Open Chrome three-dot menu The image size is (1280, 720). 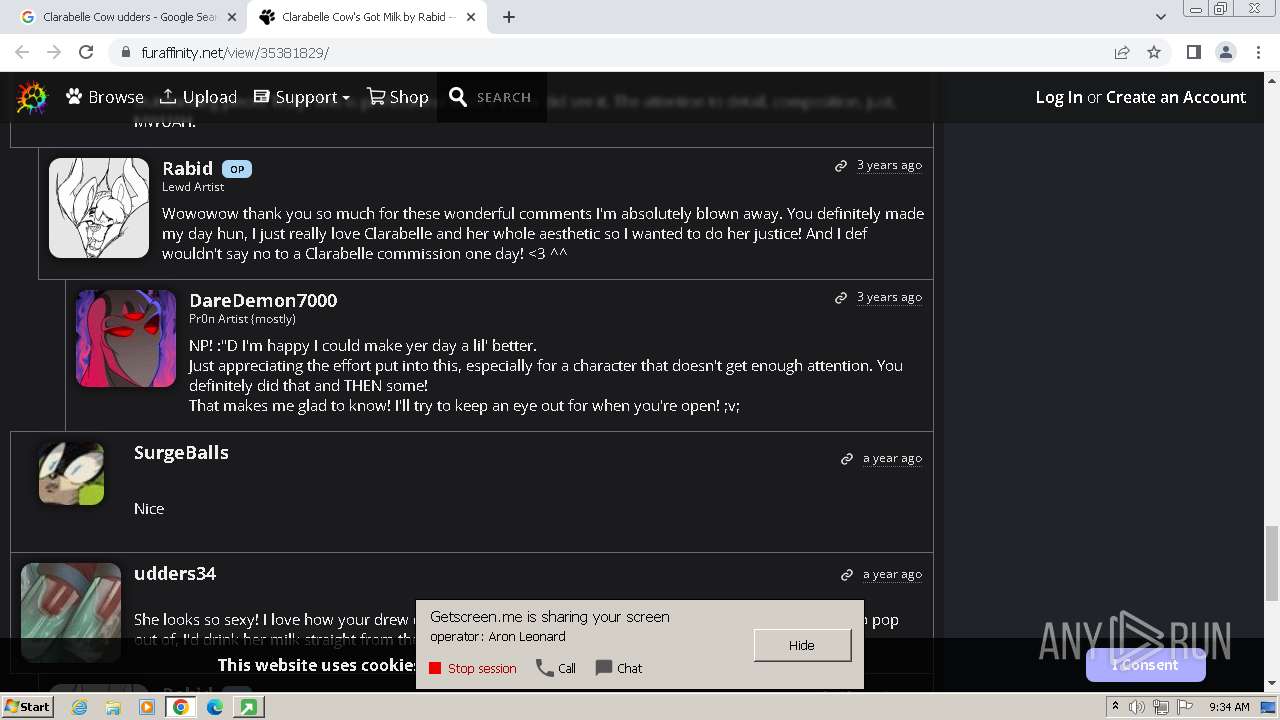click(x=1258, y=52)
